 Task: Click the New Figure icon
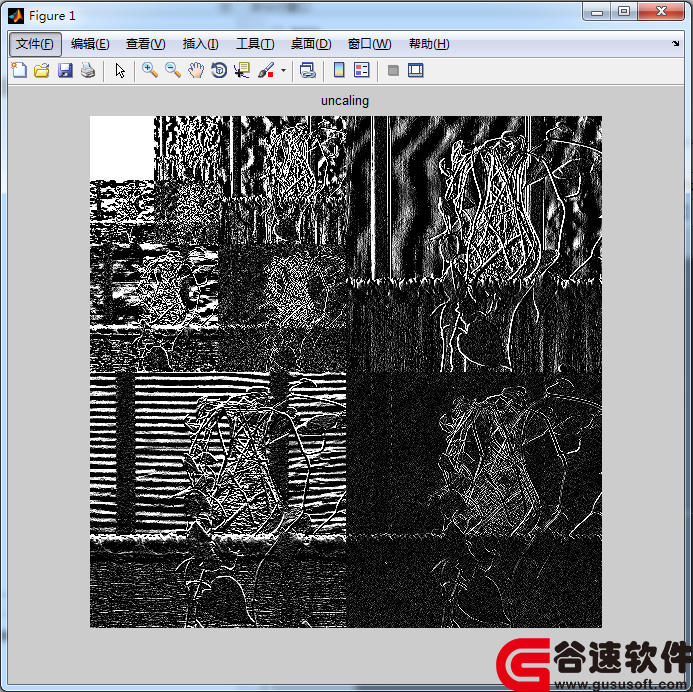19,70
